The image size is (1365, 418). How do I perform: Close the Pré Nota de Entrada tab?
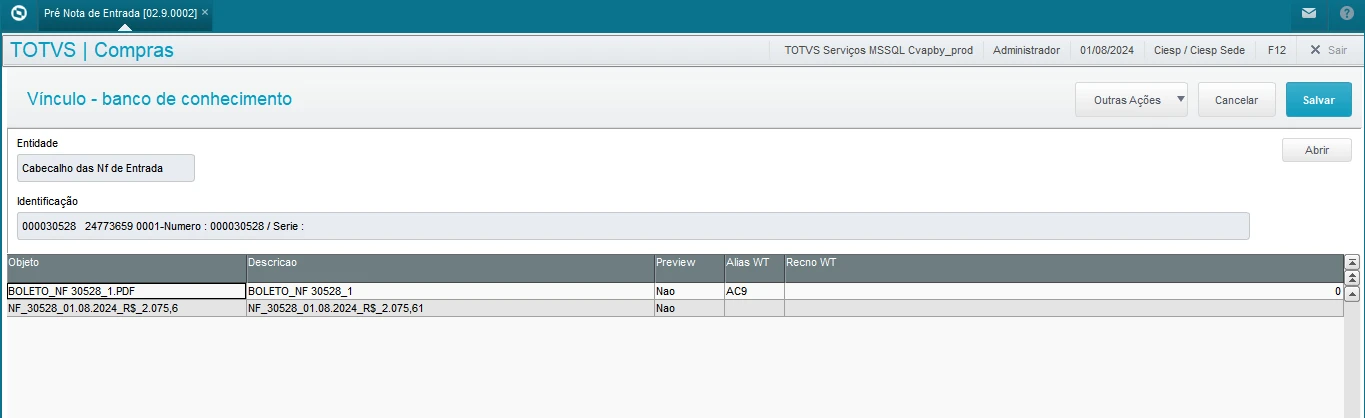[x=205, y=12]
